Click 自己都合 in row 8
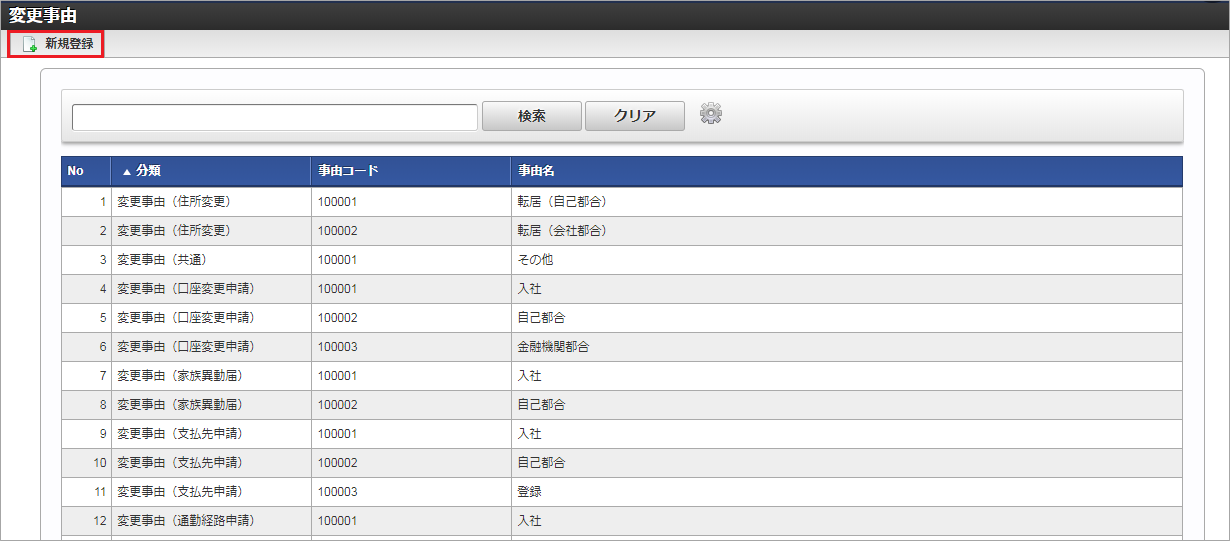Viewport: 1230px width, 541px height. (x=541, y=405)
